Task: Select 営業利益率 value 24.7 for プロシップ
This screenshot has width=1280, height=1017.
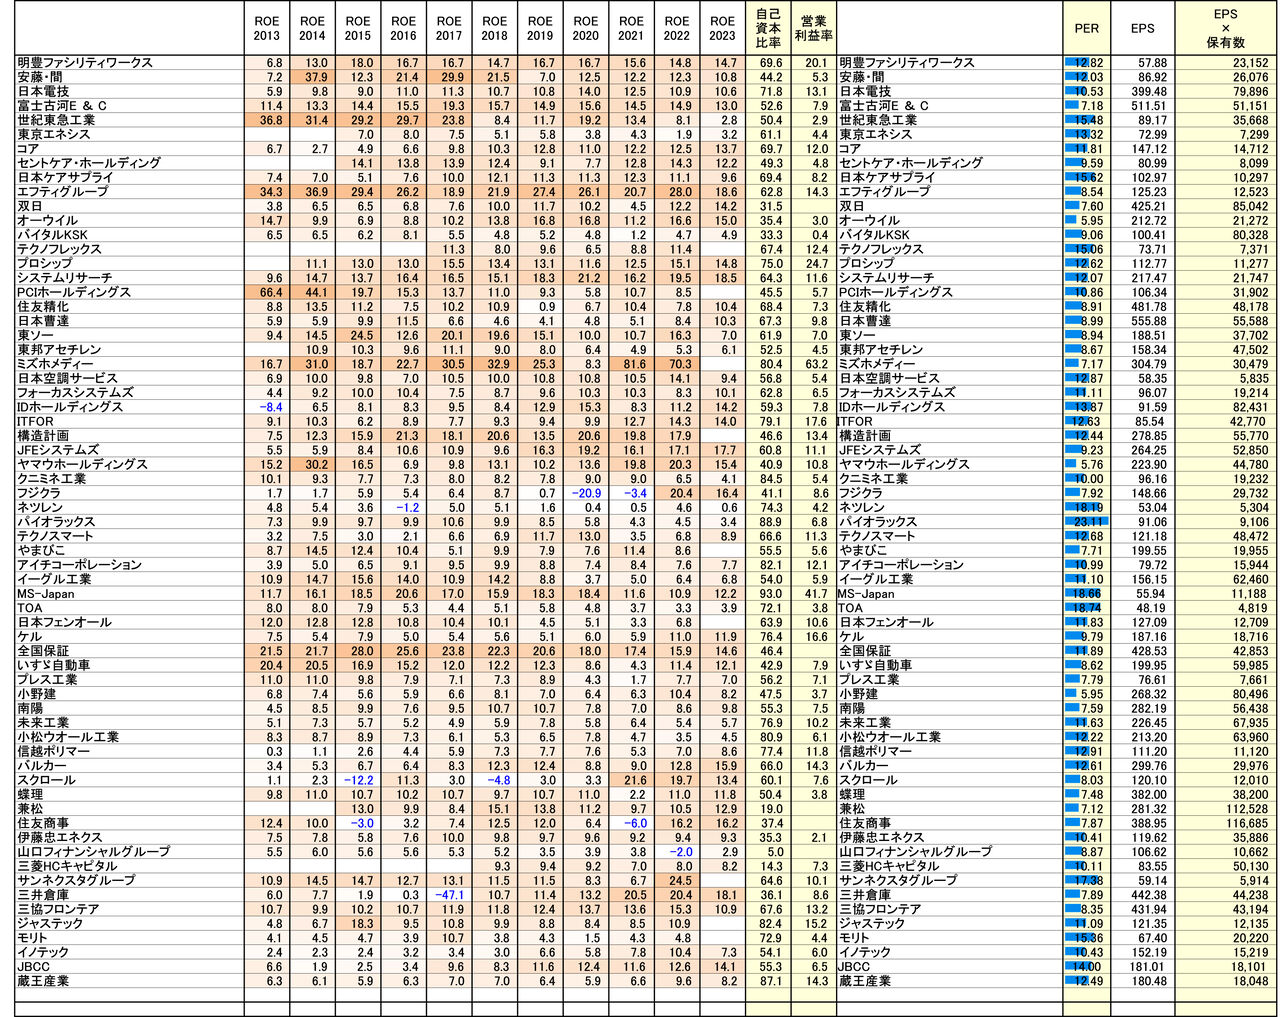Action: 815,264
